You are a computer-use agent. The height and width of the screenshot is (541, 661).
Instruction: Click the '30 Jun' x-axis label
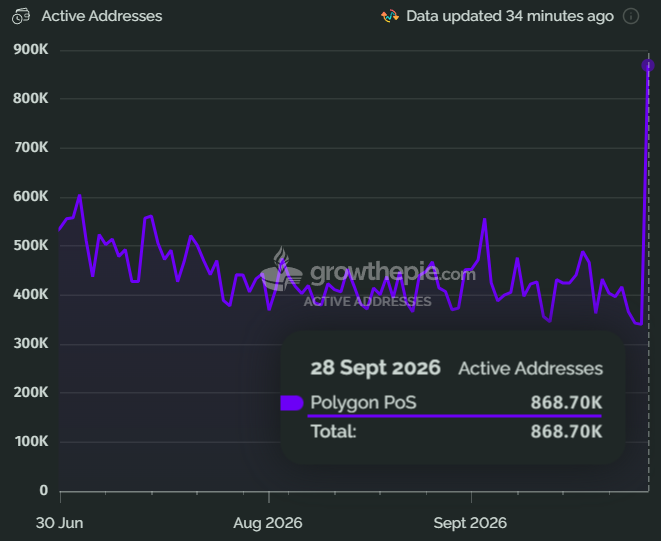point(59,523)
